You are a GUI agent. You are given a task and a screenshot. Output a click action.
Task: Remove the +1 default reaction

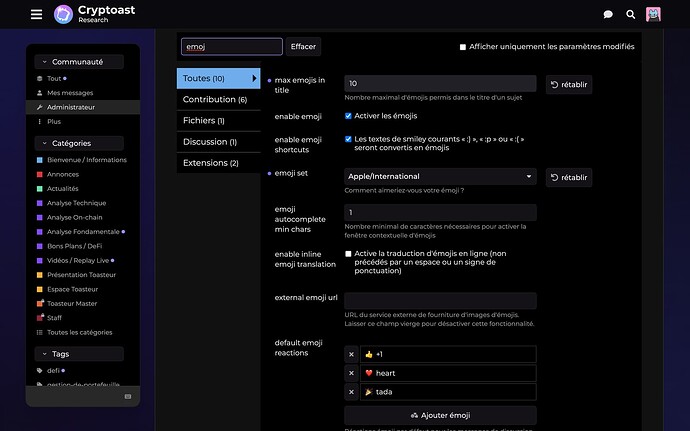coord(351,354)
